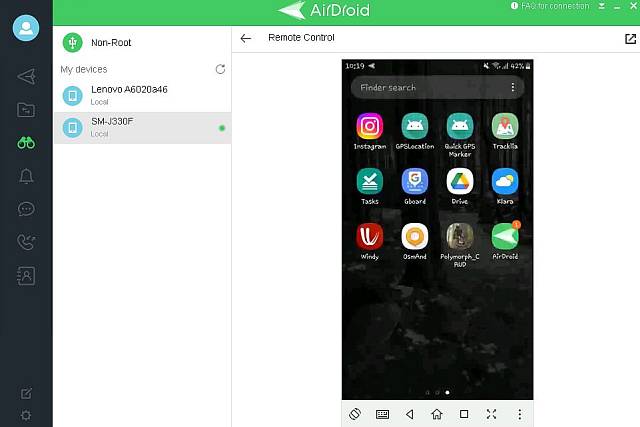Click the Non-Root USB icon
The width and height of the screenshot is (640, 427).
[x=73, y=42]
